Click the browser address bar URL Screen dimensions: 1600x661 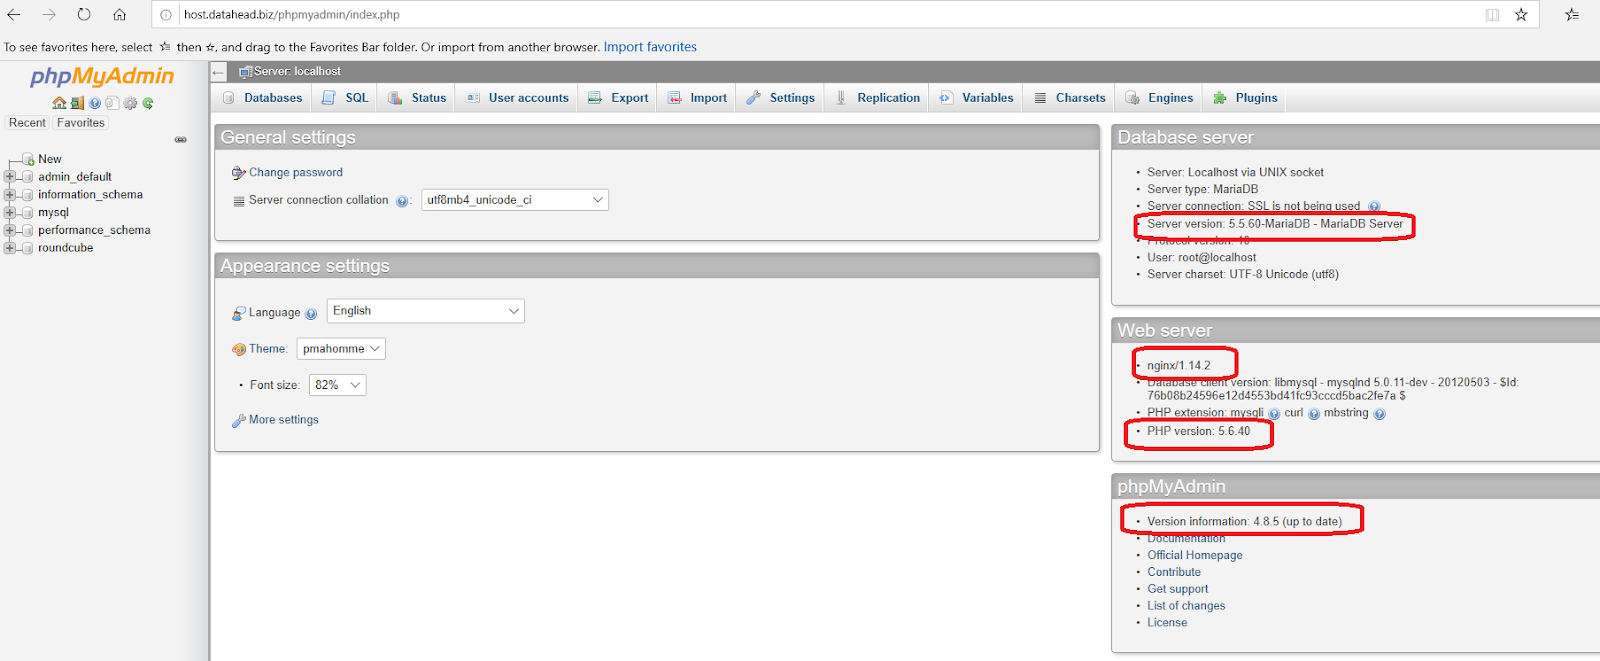pyautogui.click(x=291, y=15)
